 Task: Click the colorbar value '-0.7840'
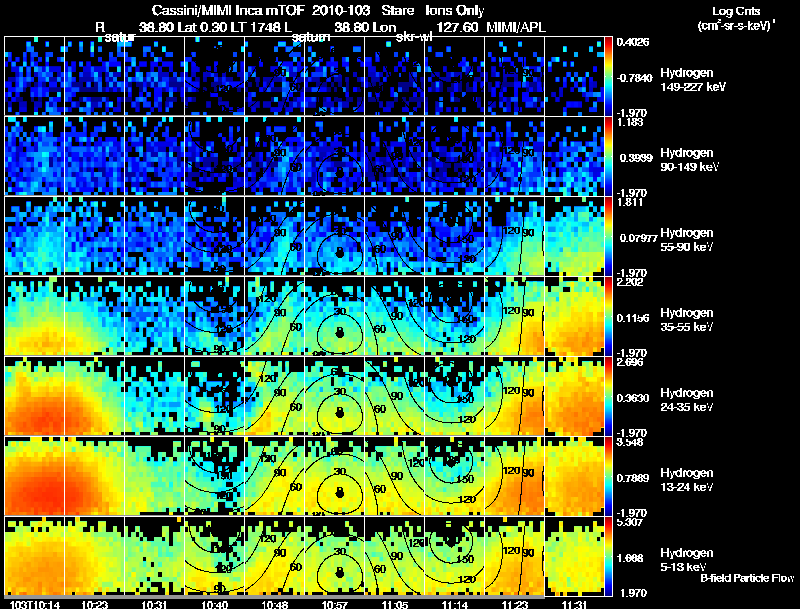634,78
